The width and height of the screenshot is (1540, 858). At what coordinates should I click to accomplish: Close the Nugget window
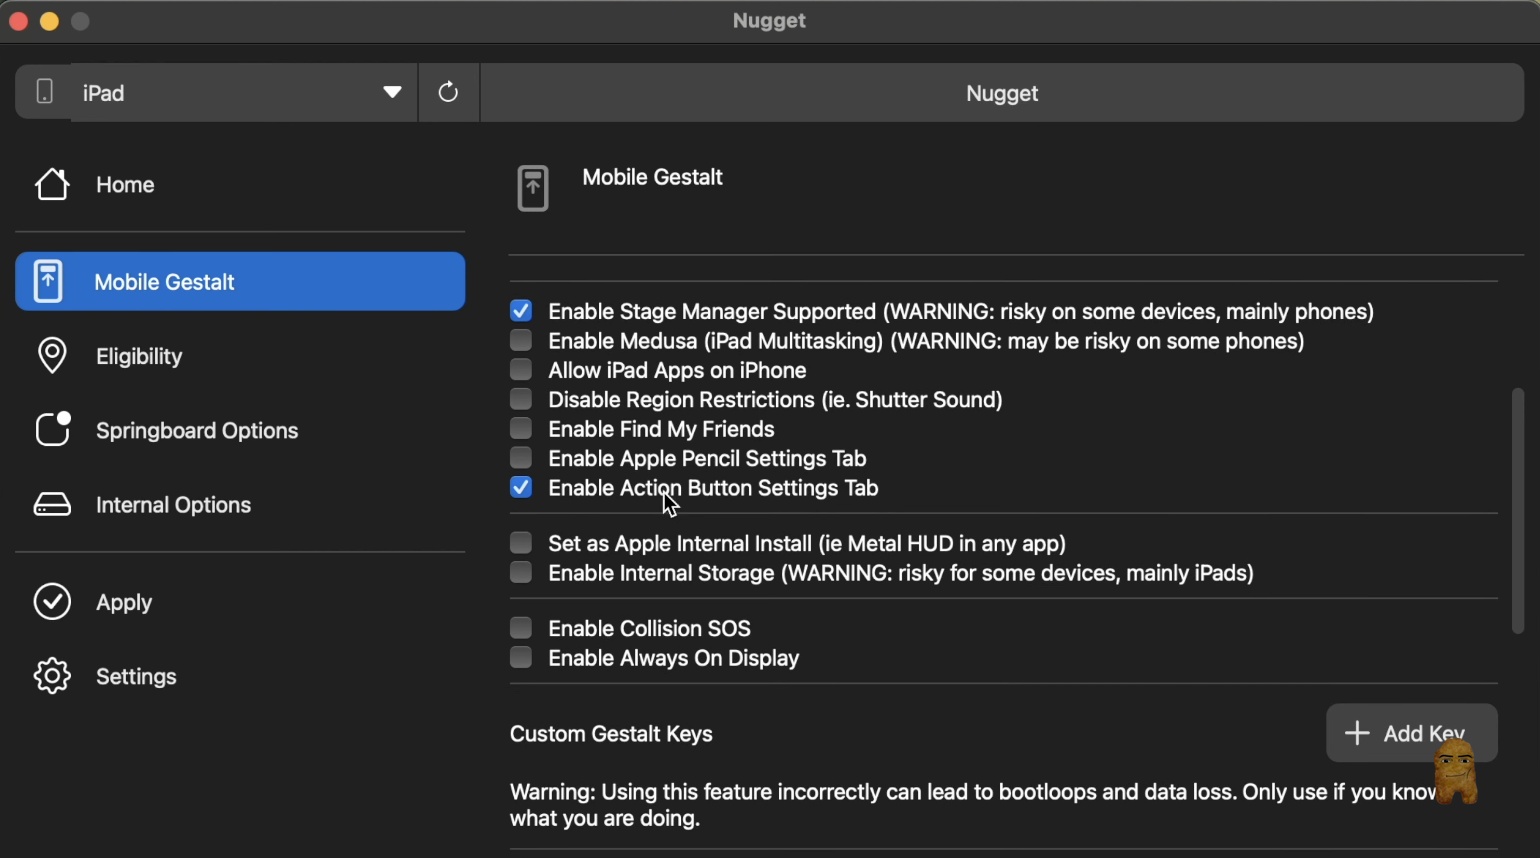(18, 21)
